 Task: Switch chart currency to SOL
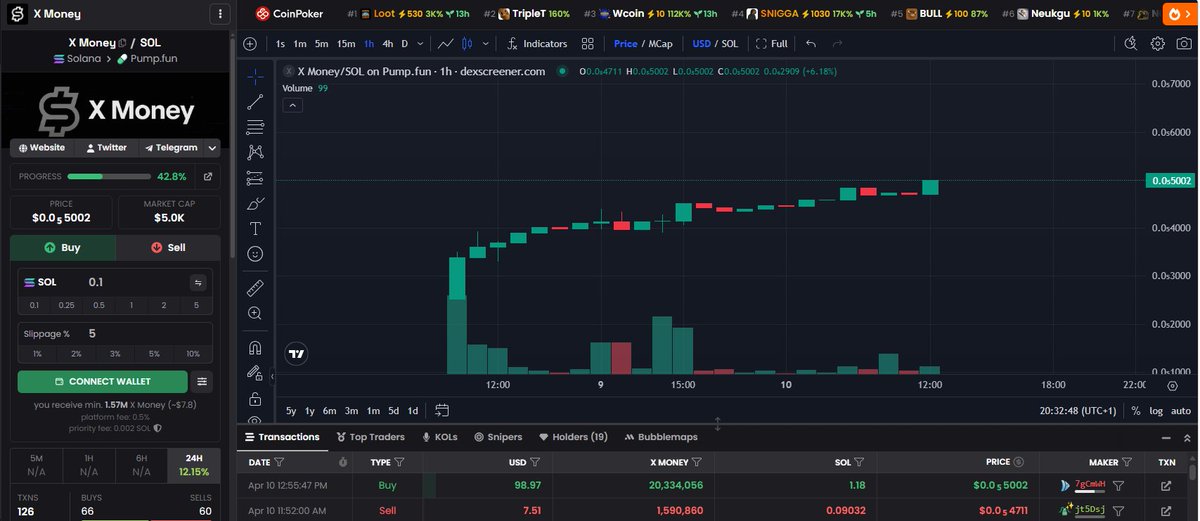coord(730,44)
